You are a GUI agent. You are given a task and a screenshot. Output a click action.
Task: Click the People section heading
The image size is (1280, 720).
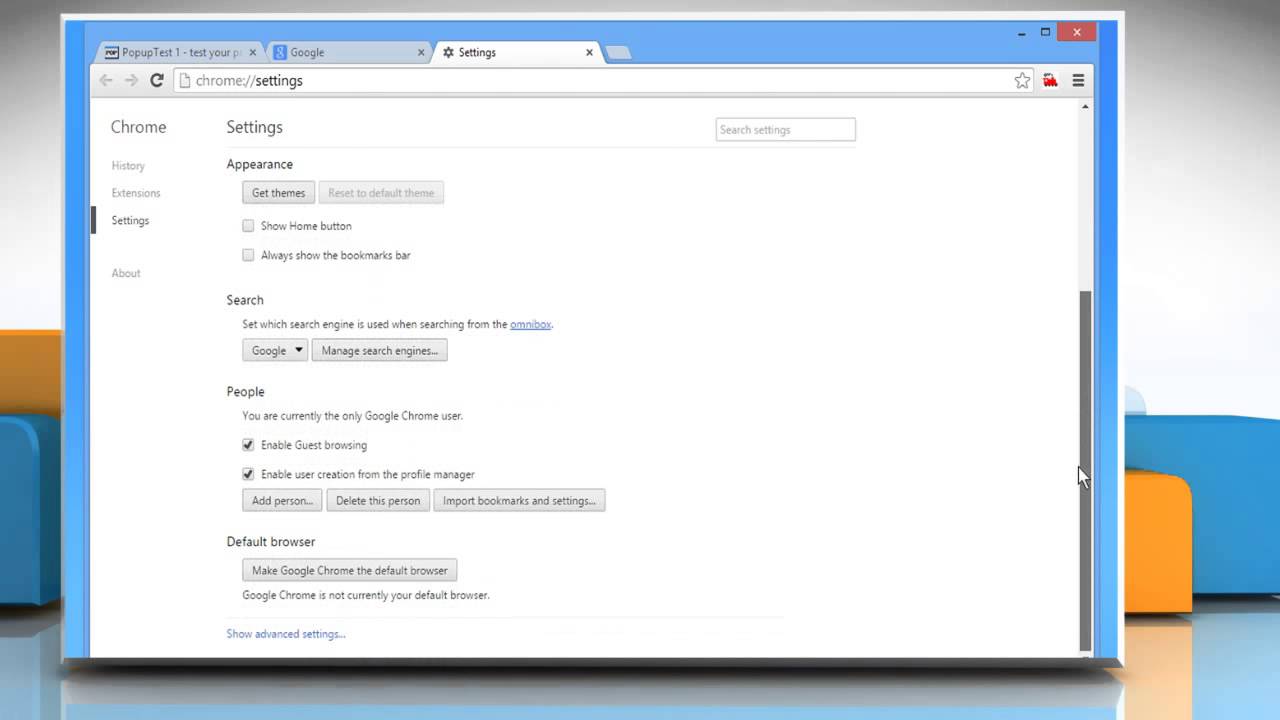click(x=245, y=392)
